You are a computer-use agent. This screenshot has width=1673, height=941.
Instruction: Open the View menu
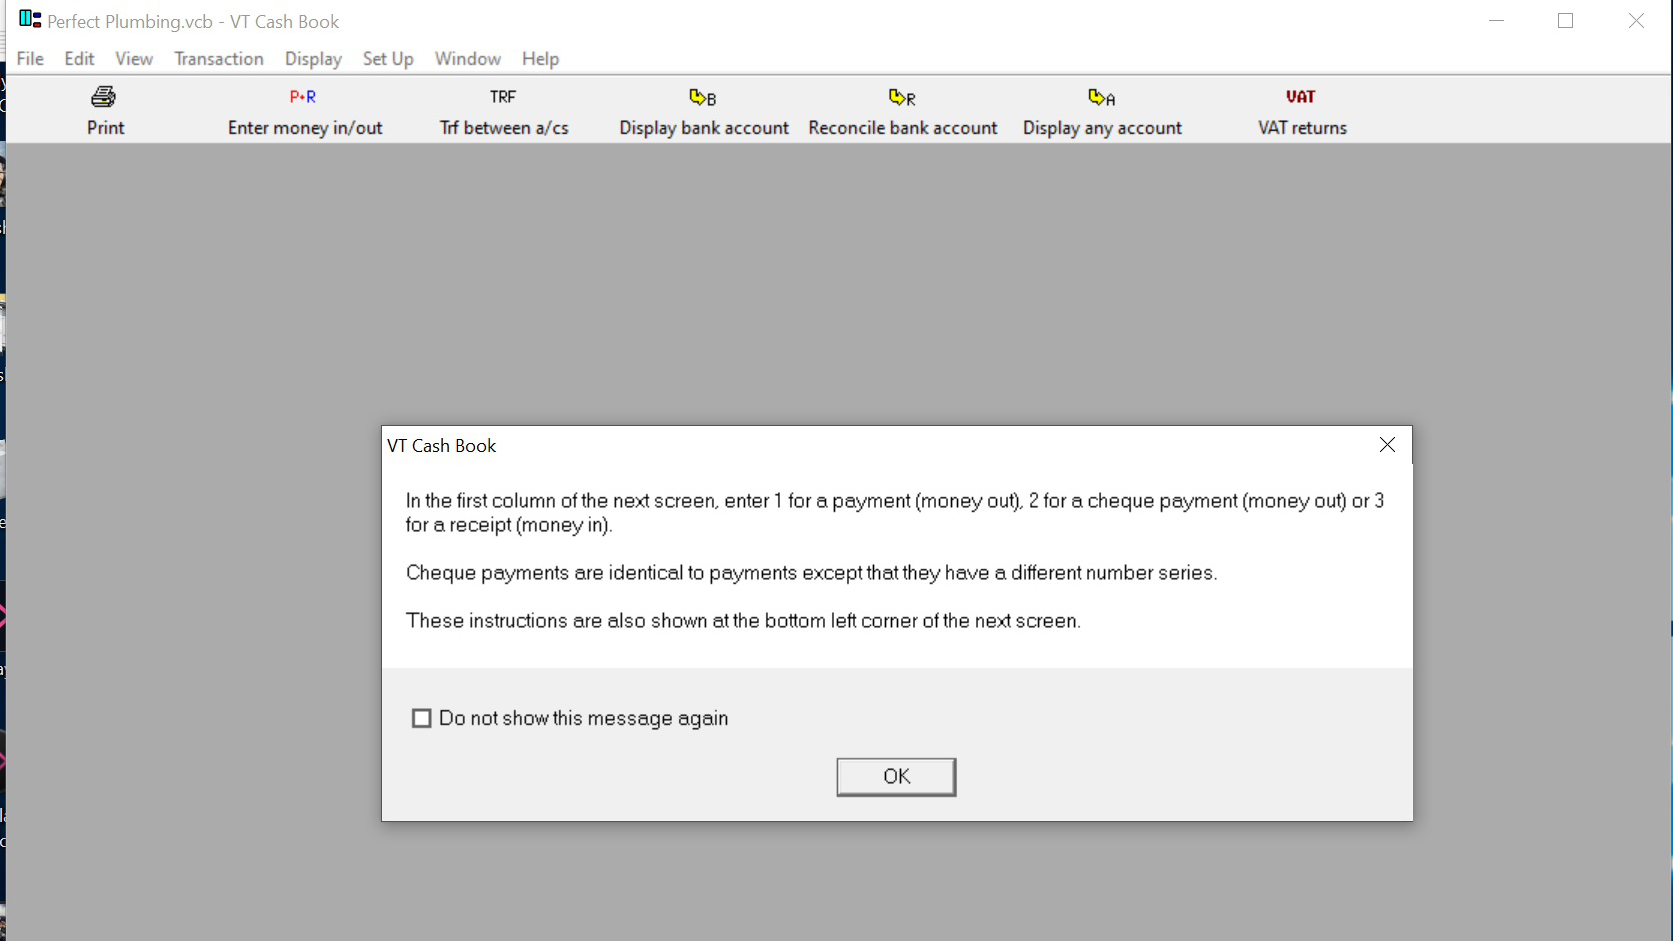tap(134, 59)
